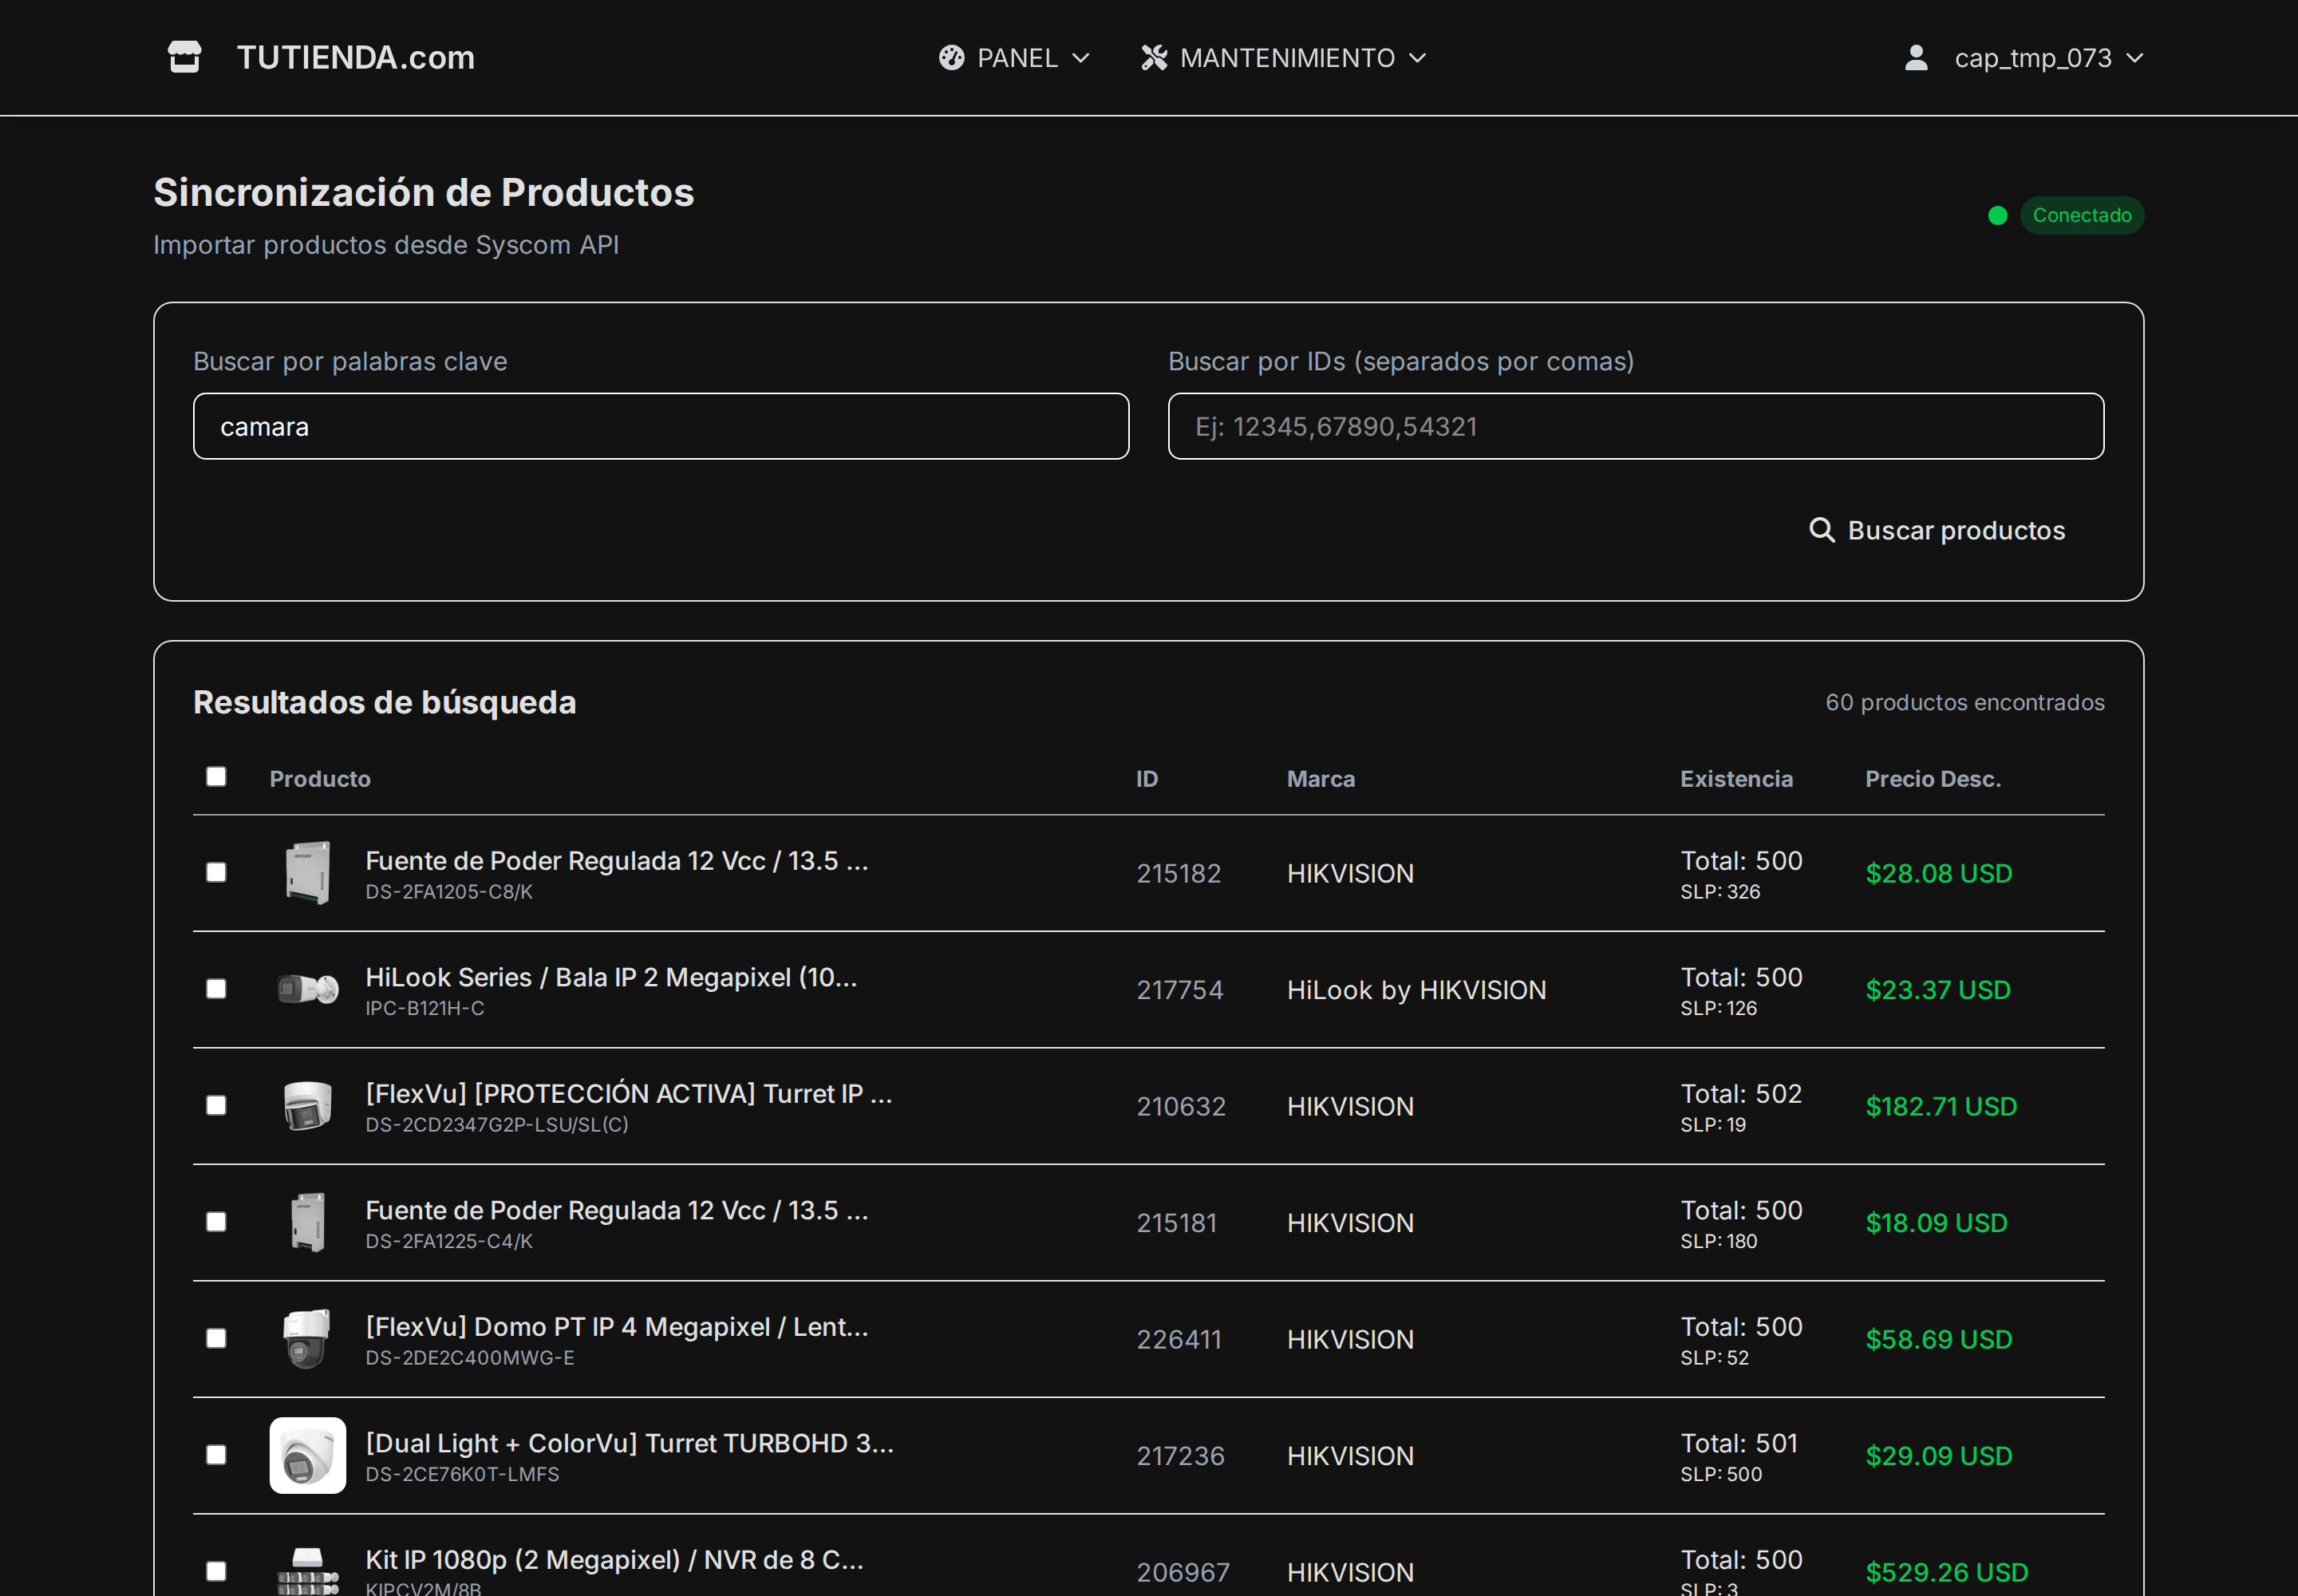Click the search by IDs input field
The image size is (2298, 1596).
(x=1636, y=427)
